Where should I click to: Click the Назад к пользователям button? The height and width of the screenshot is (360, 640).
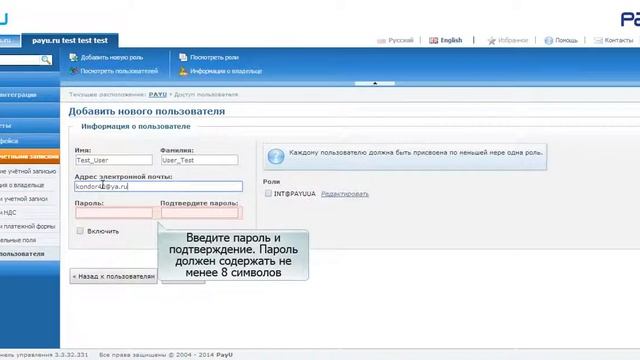113,276
